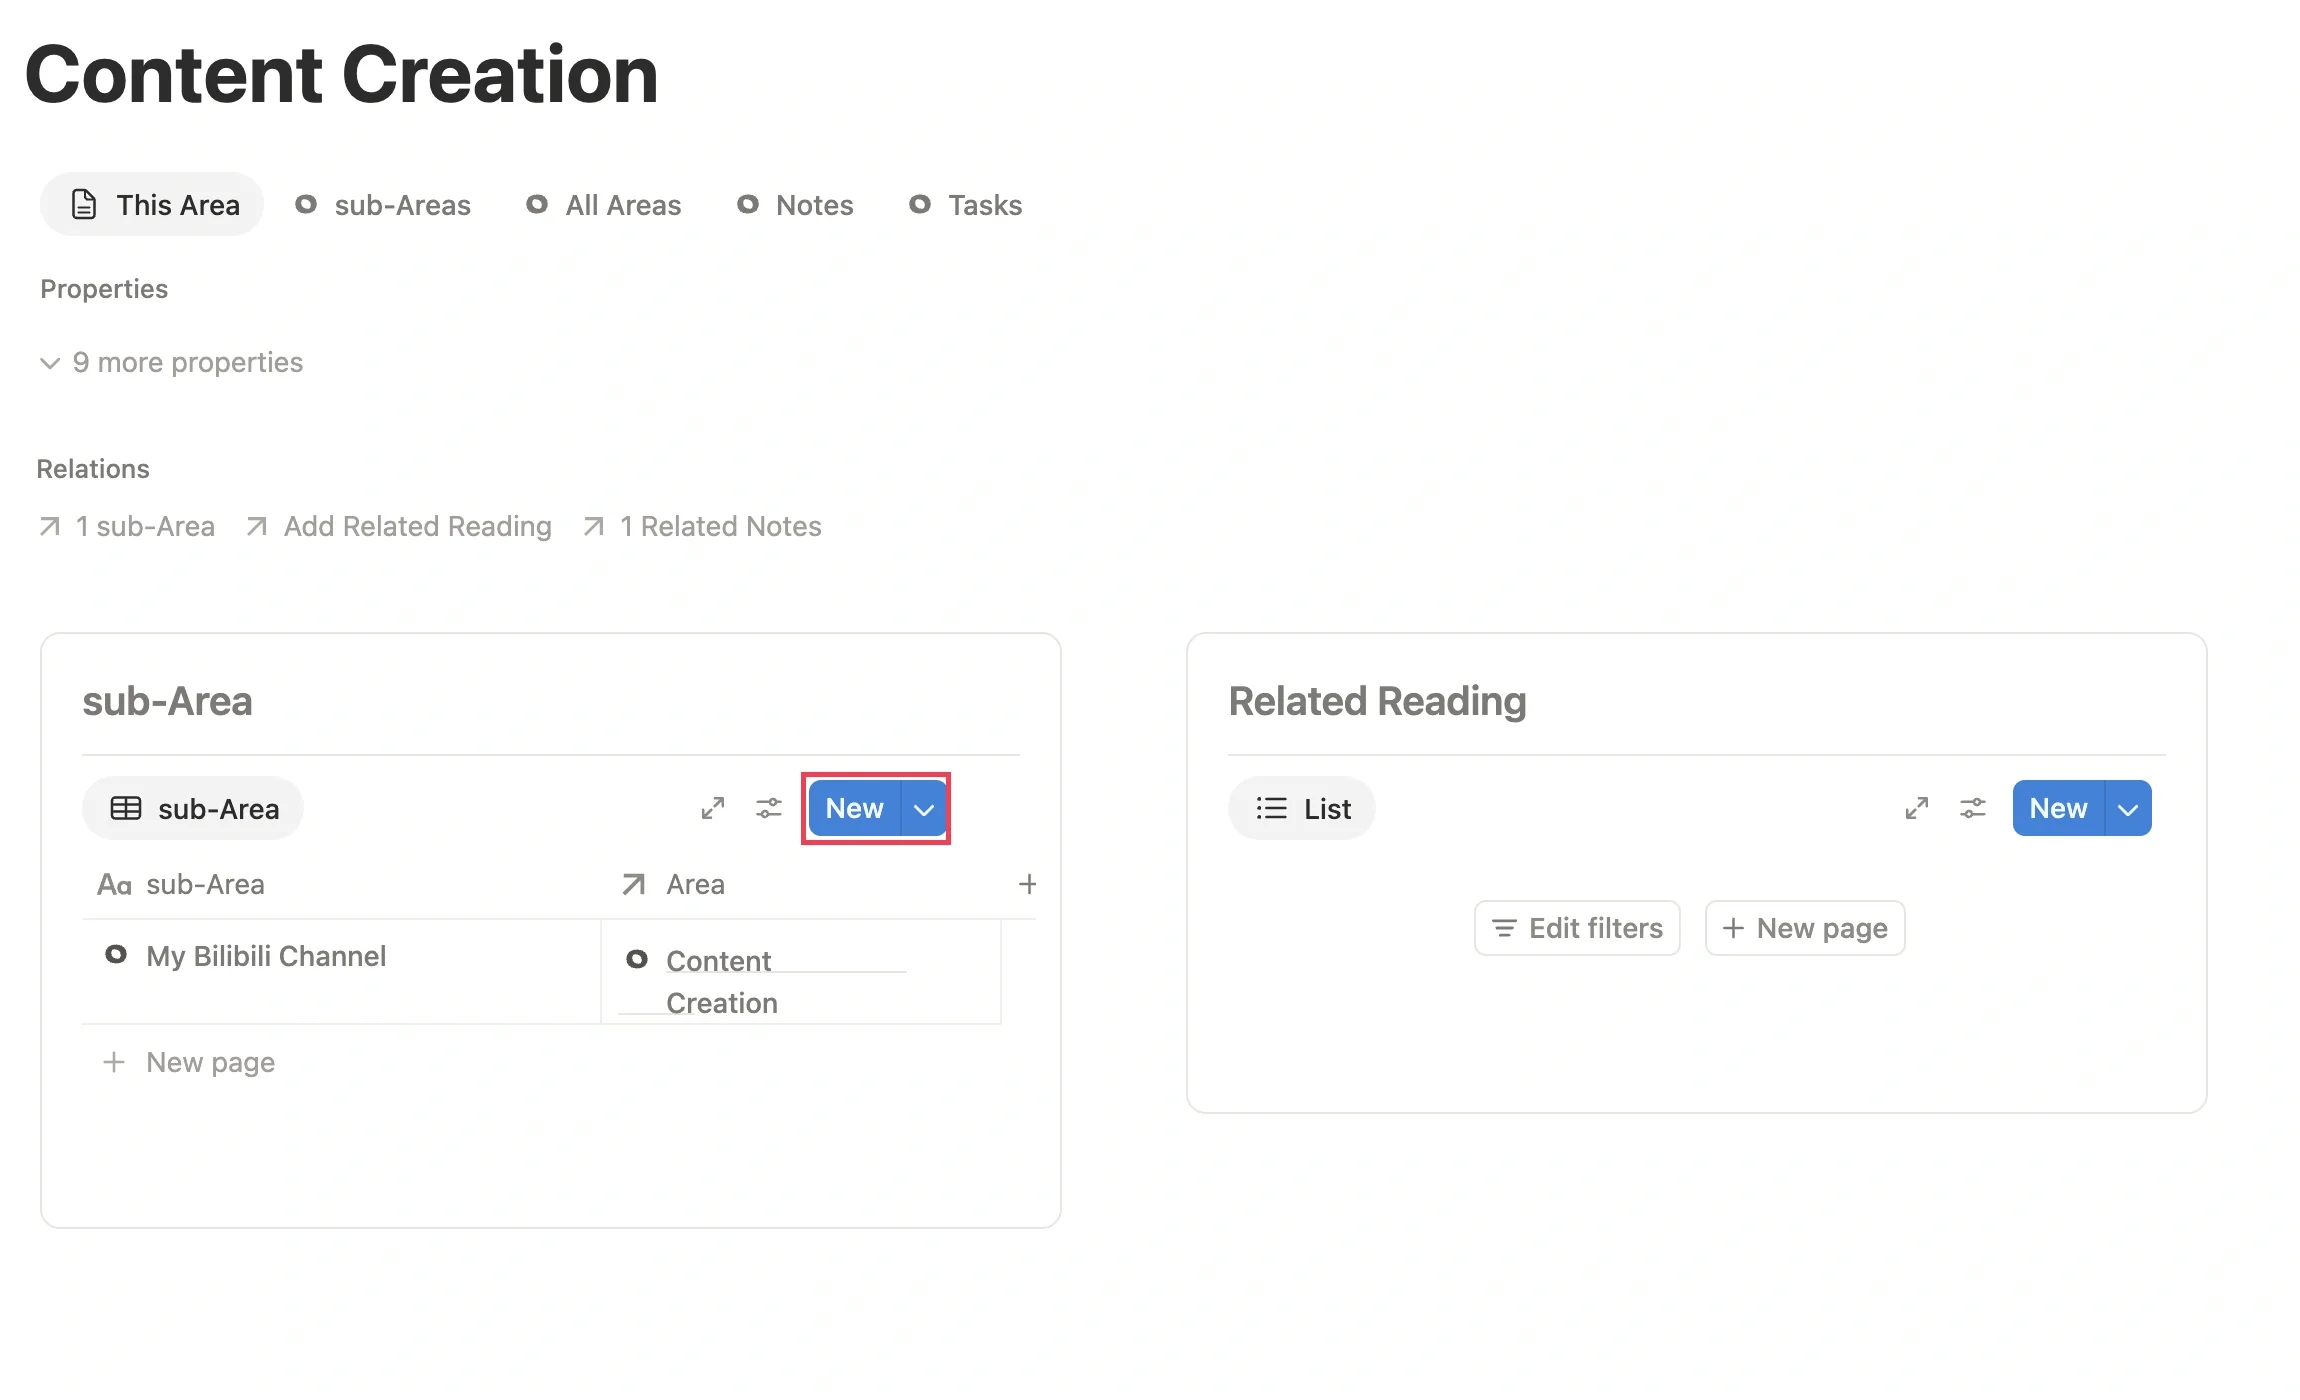Image resolution: width=2300 pixels, height=1400 pixels.
Task: Click the sub-Area panel heading
Action: [167, 701]
